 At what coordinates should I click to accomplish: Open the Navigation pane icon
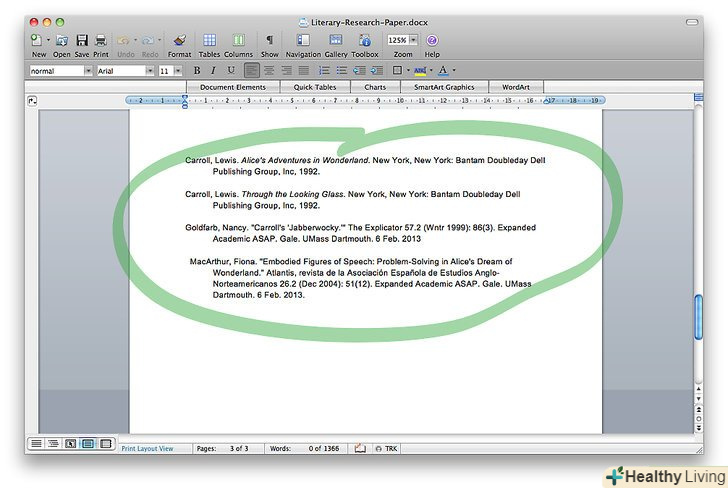point(303,40)
